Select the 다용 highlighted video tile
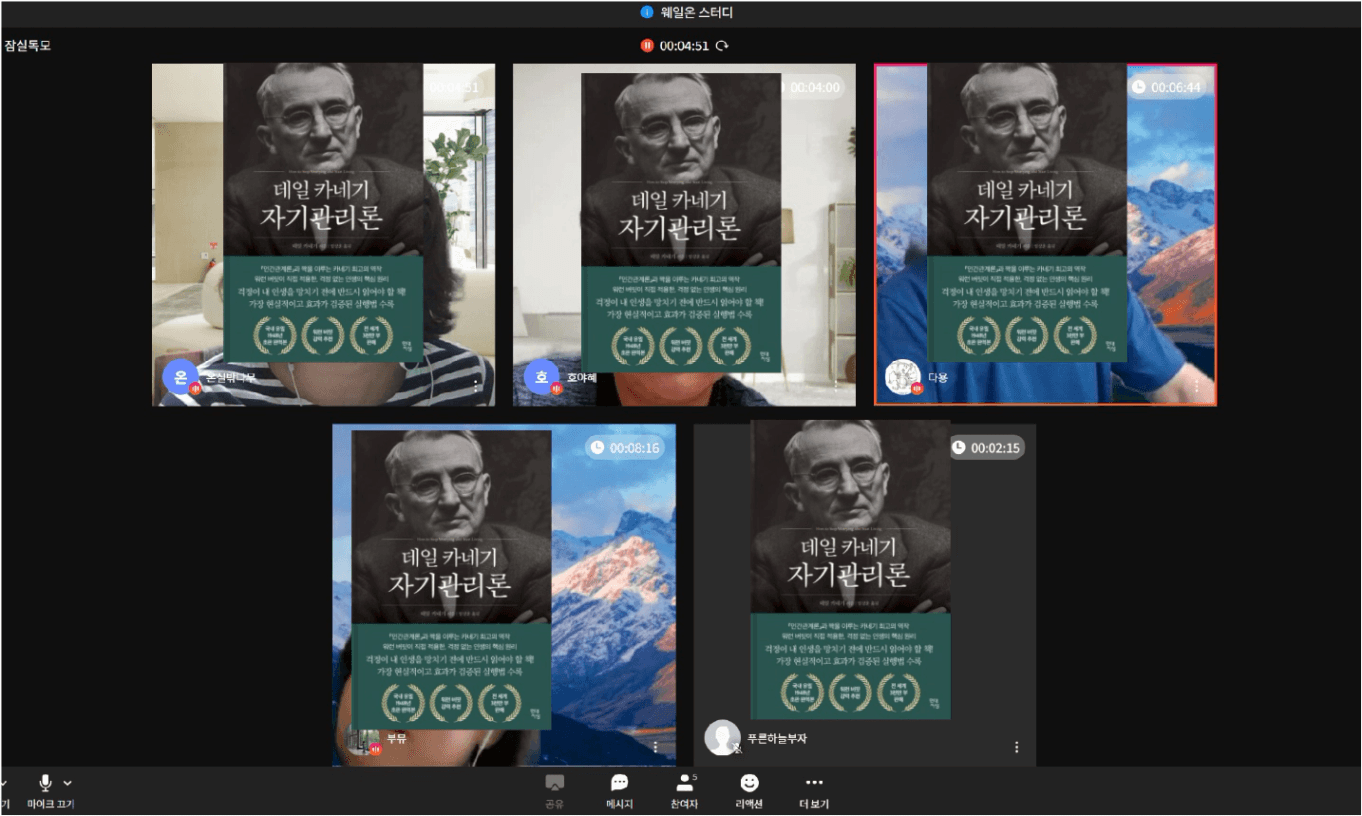The height and width of the screenshot is (816, 1362). pos(1046,235)
